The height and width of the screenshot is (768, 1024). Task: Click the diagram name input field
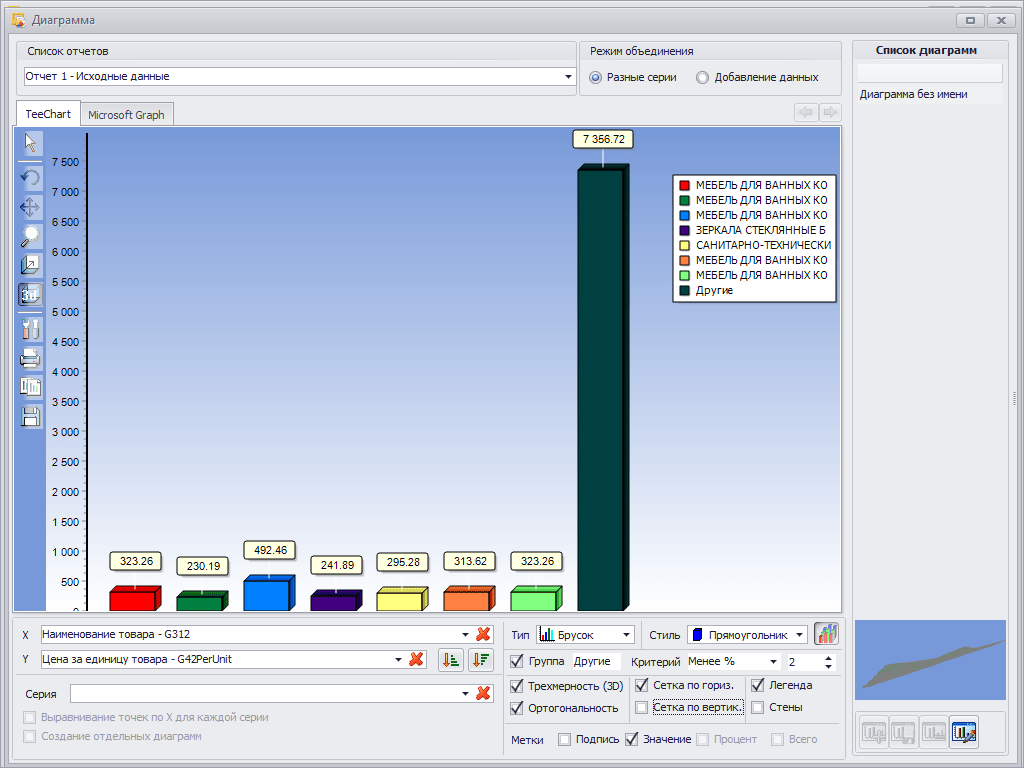929,72
